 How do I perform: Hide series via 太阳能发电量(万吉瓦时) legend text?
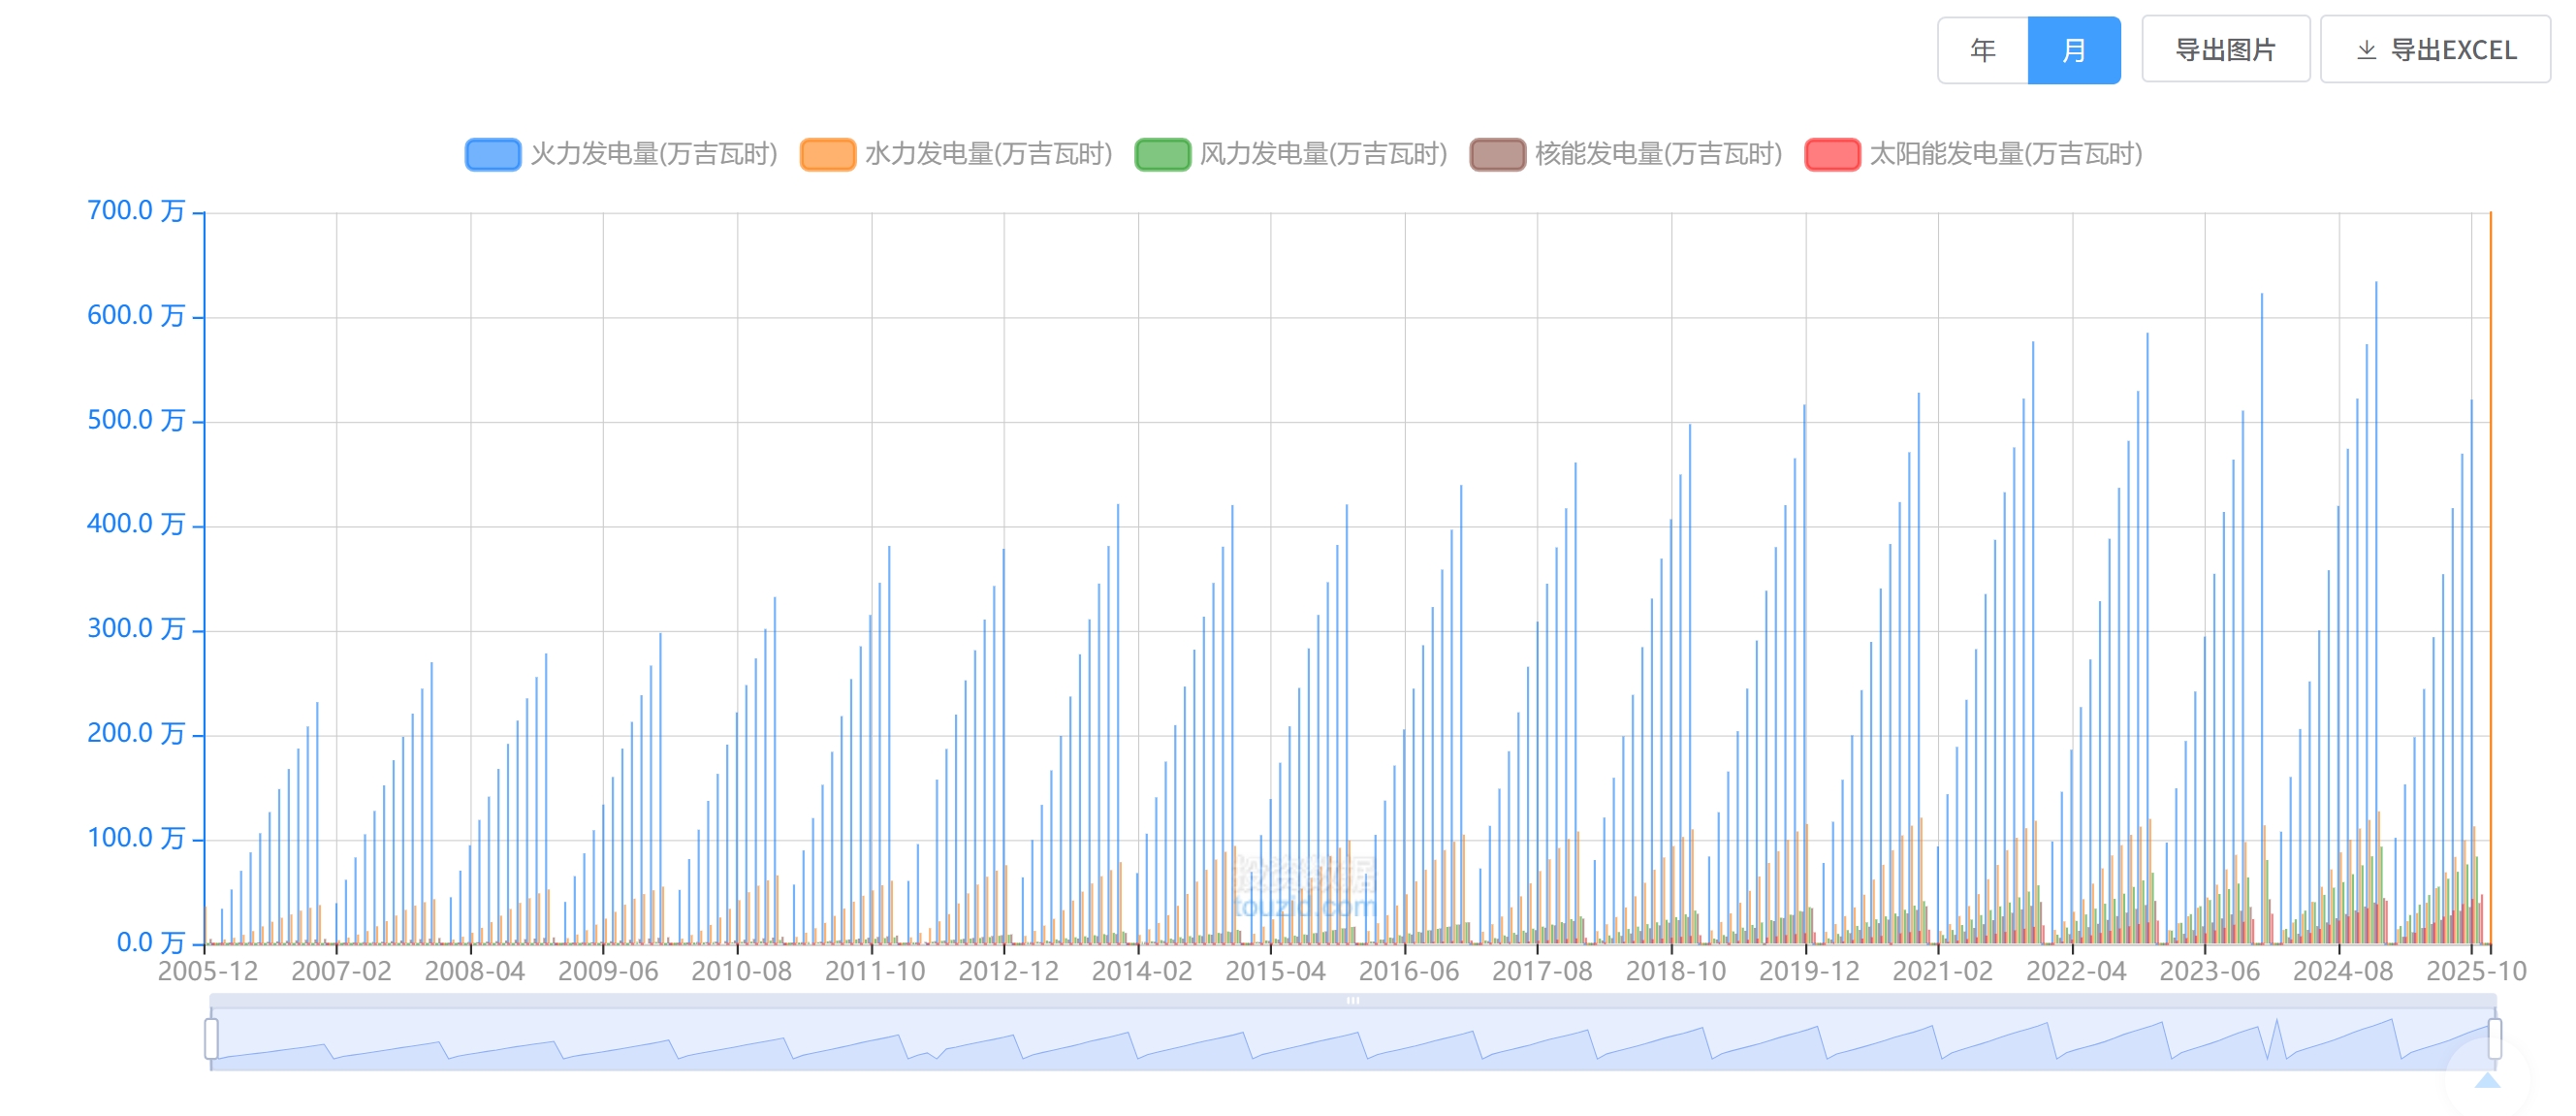(2005, 154)
